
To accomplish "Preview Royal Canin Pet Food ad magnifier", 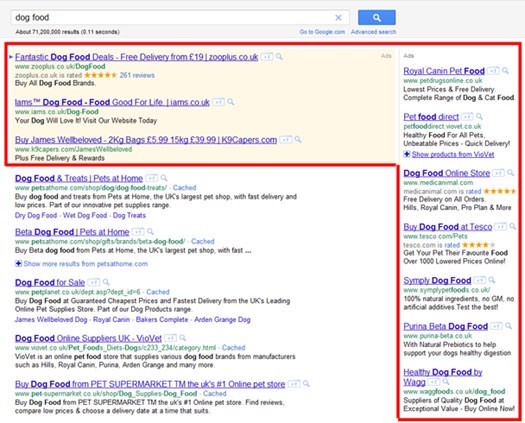I will click(505, 71).
